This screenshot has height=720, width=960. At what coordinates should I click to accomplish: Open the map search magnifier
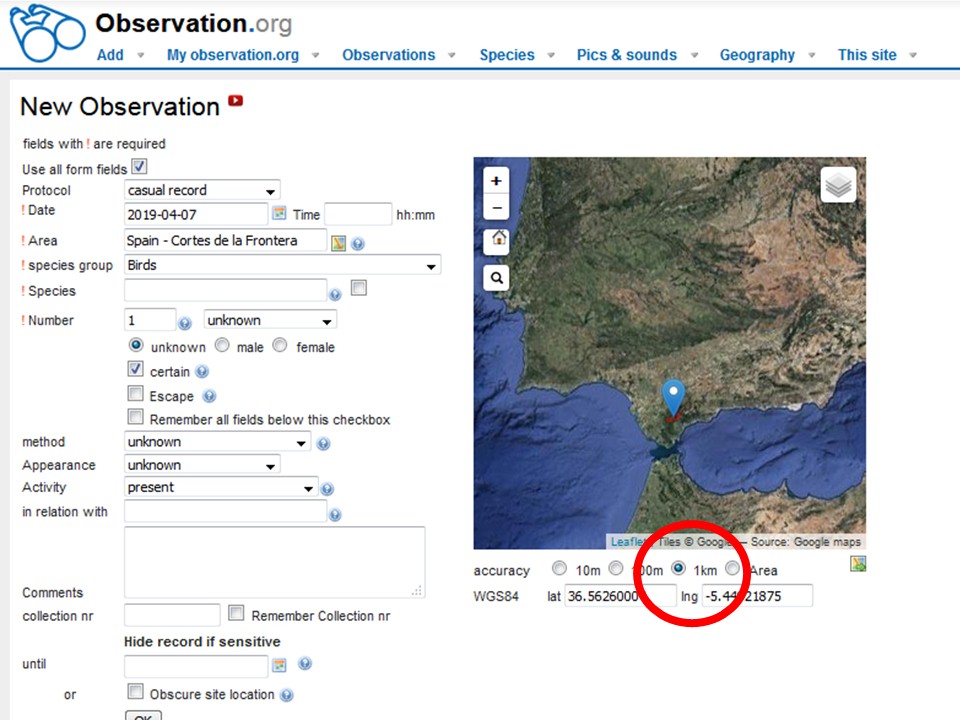(x=497, y=278)
